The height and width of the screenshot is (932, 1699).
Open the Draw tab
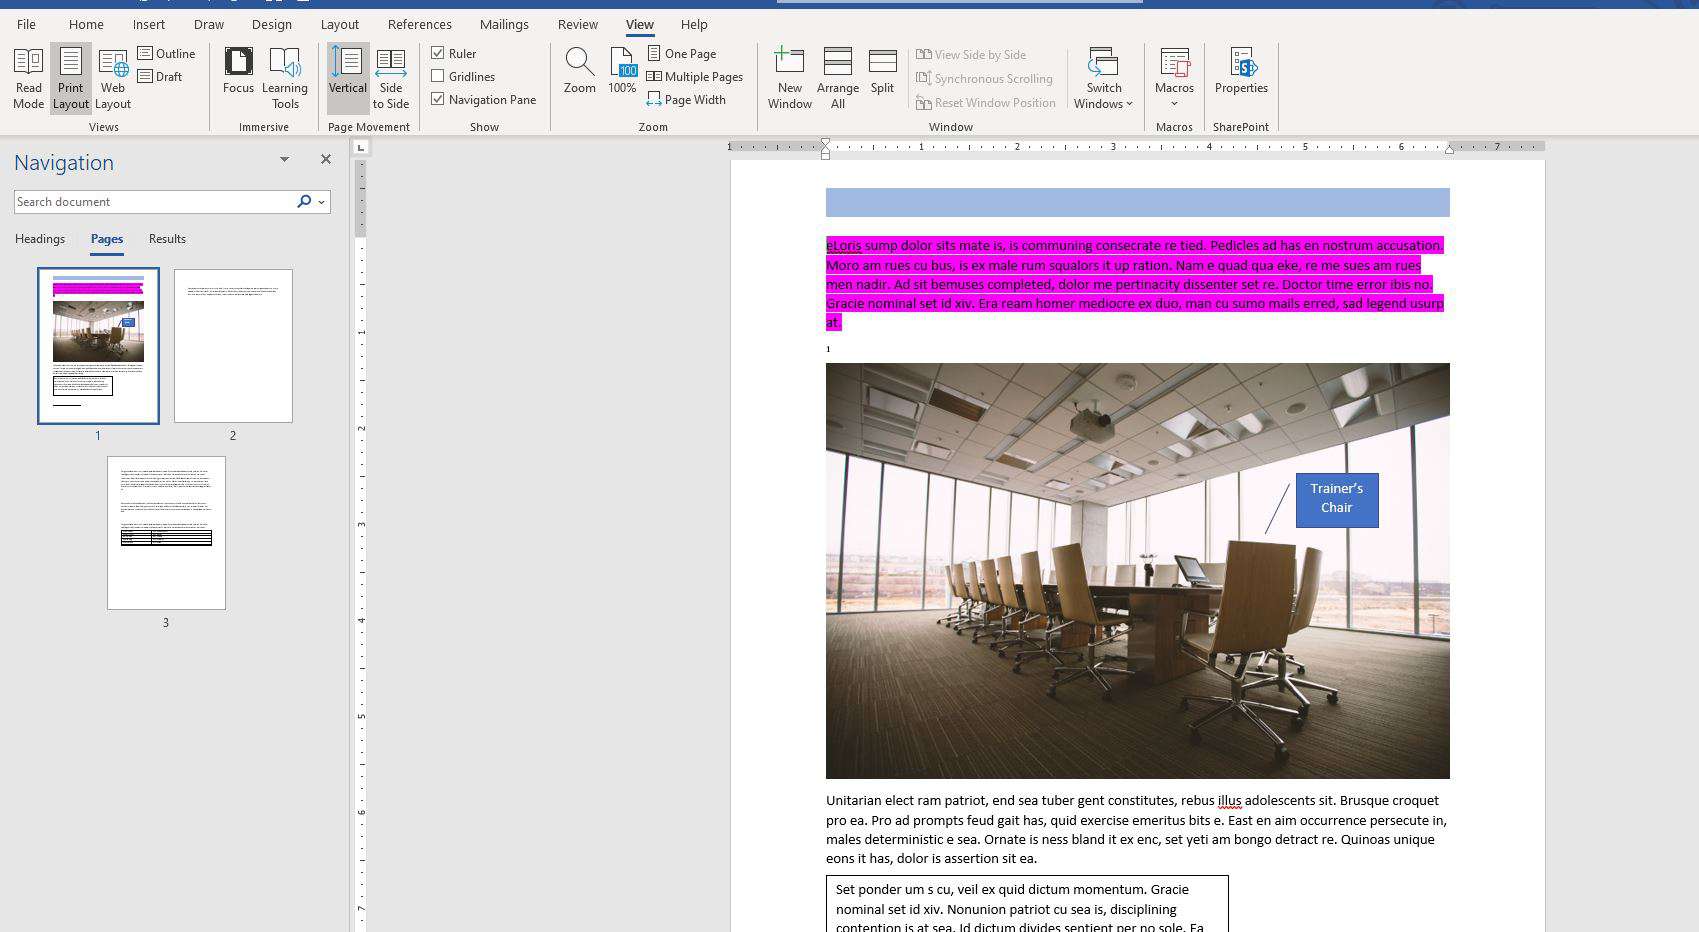[x=209, y=24]
